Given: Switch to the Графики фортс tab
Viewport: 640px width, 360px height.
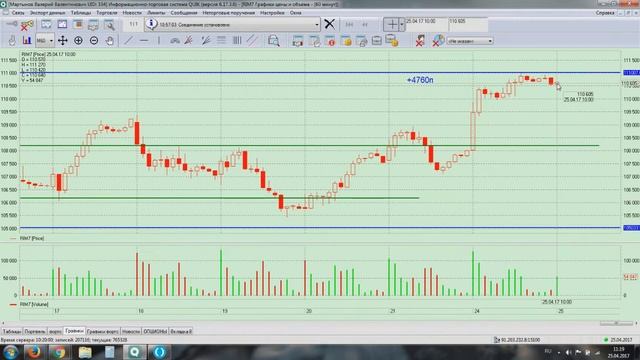Looking at the screenshot, I should pyautogui.click(x=102, y=331).
